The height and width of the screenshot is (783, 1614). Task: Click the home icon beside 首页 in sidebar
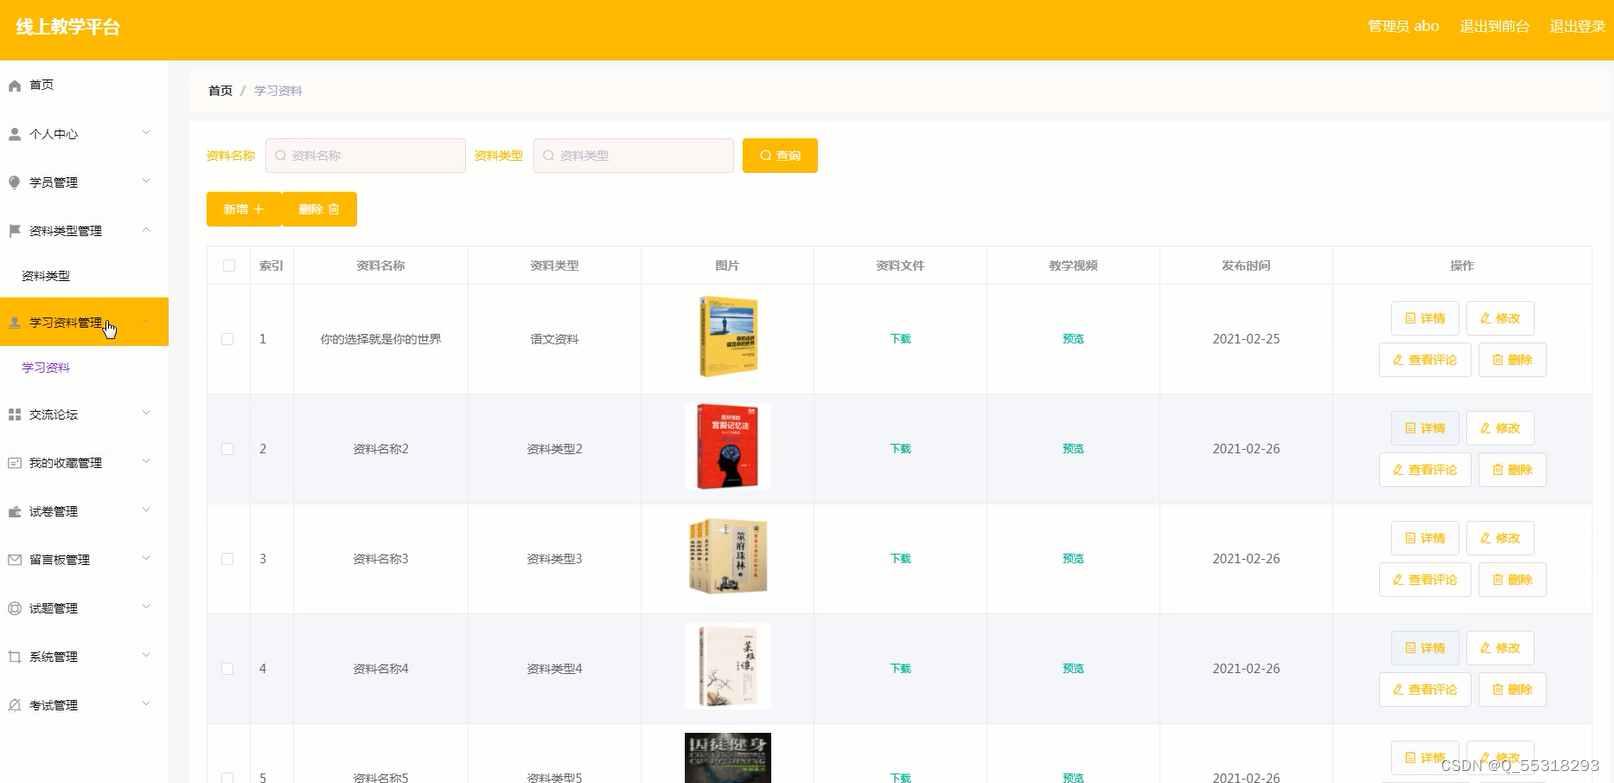[x=15, y=86]
